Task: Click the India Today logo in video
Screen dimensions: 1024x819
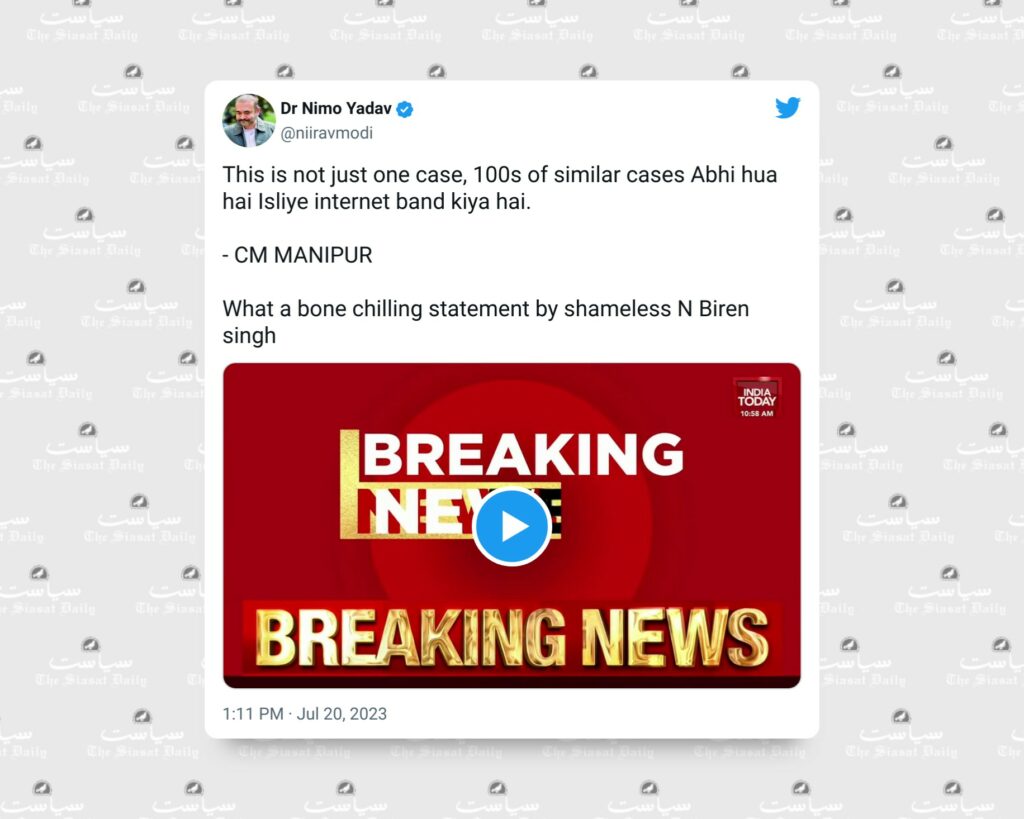Action: [x=756, y=396]
